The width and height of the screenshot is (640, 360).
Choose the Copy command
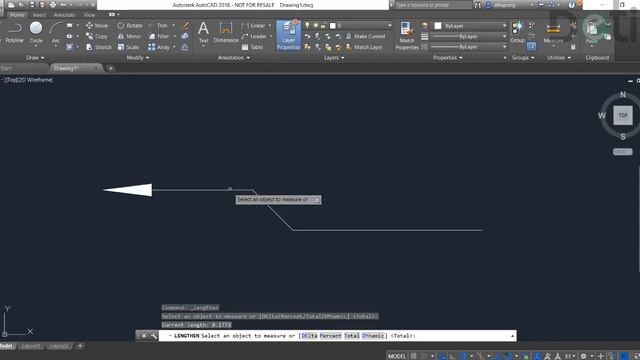coord(97,36)
